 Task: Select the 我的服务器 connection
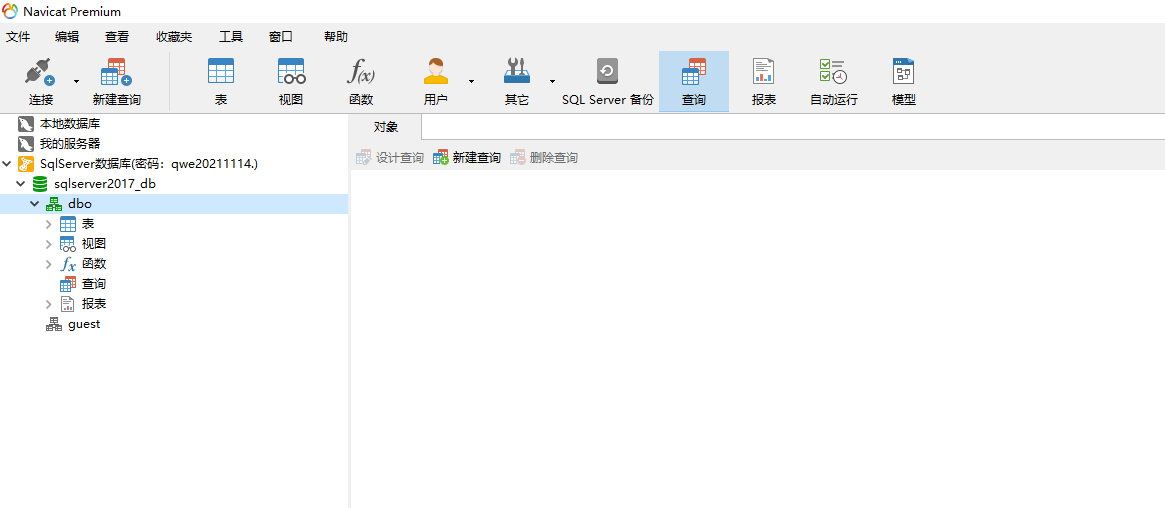tap(70, 143)
